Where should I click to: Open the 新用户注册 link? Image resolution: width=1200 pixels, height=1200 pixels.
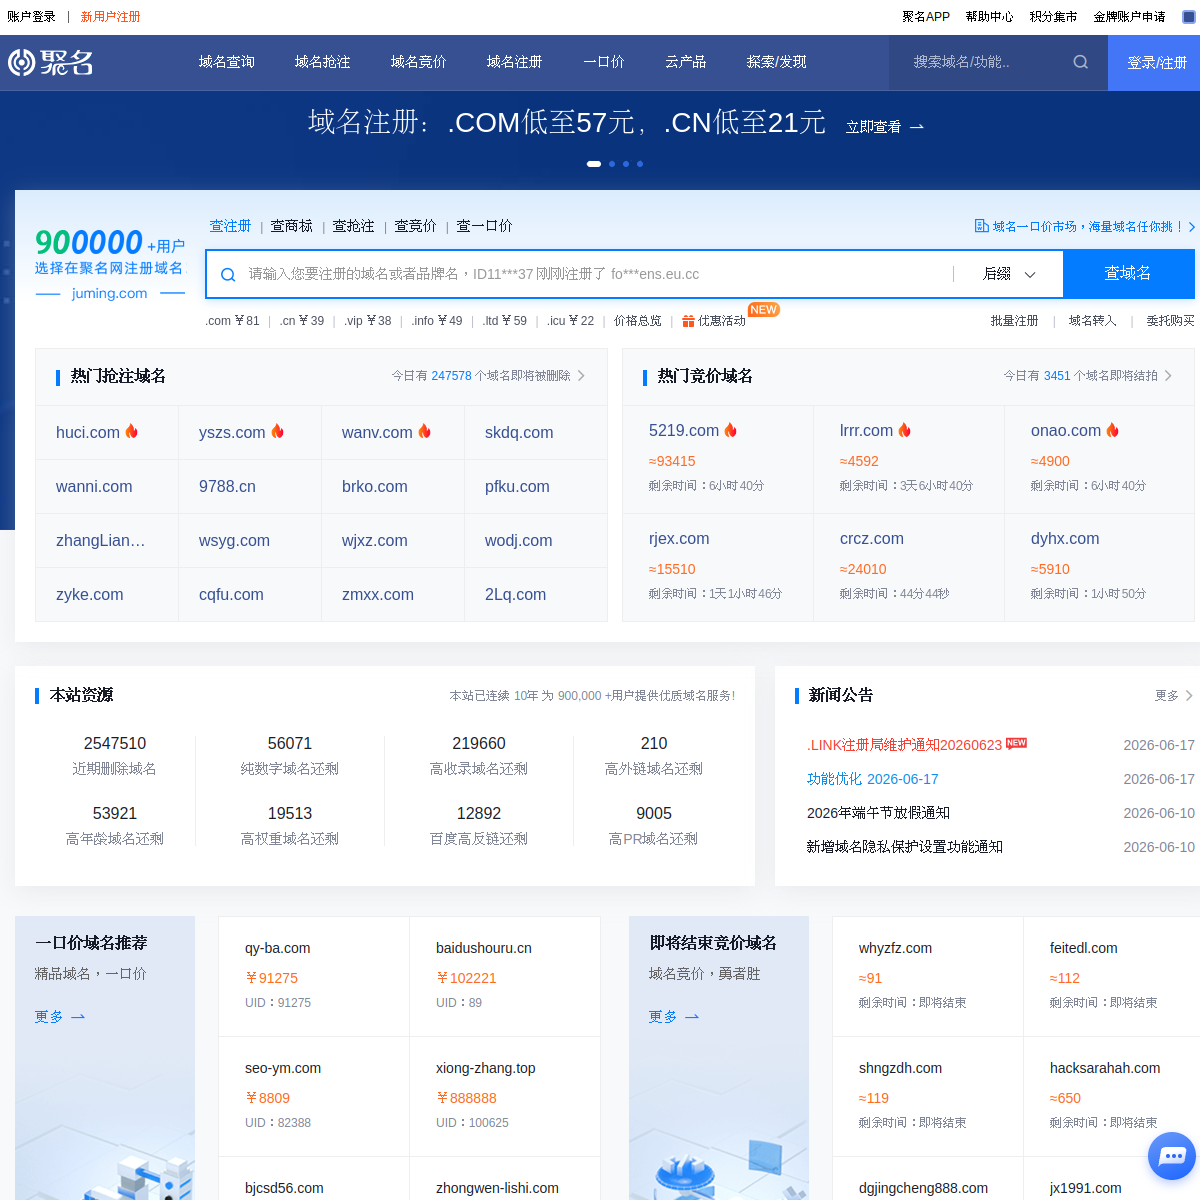111,17
